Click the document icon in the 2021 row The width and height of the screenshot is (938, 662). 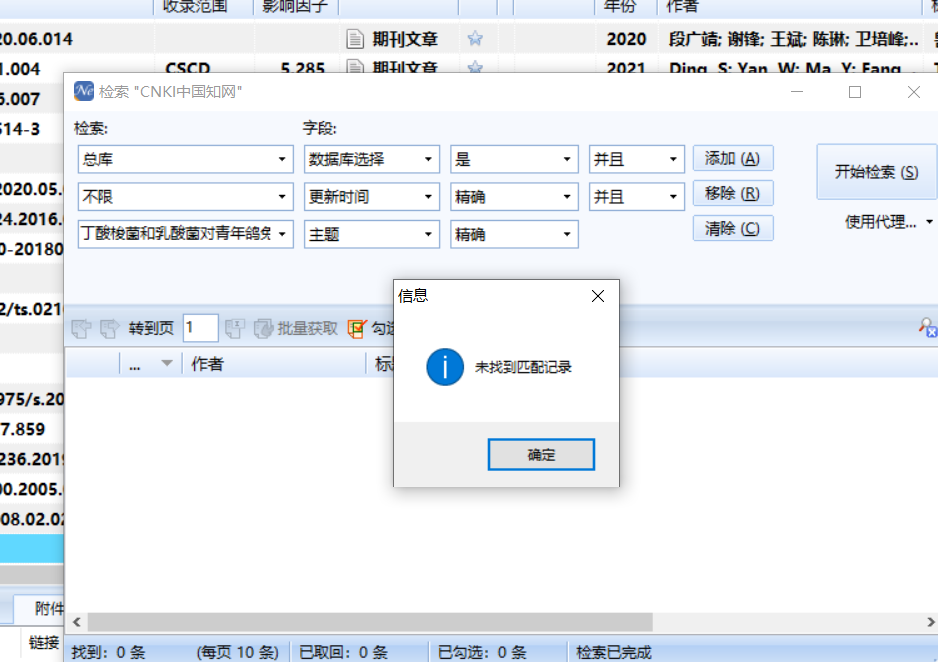355,66
